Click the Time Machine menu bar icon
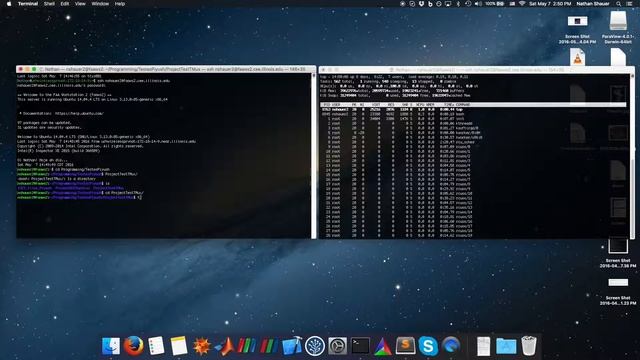 (x=468, y=4)
